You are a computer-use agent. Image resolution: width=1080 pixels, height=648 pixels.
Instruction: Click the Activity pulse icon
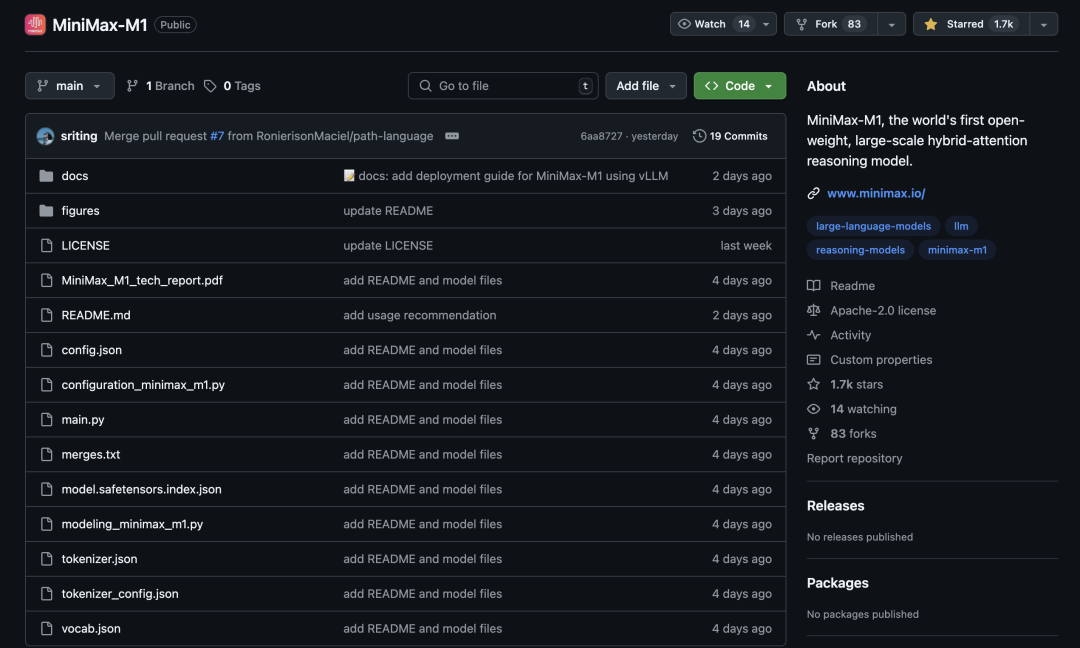pyautogui.click(x=814, y=336)
